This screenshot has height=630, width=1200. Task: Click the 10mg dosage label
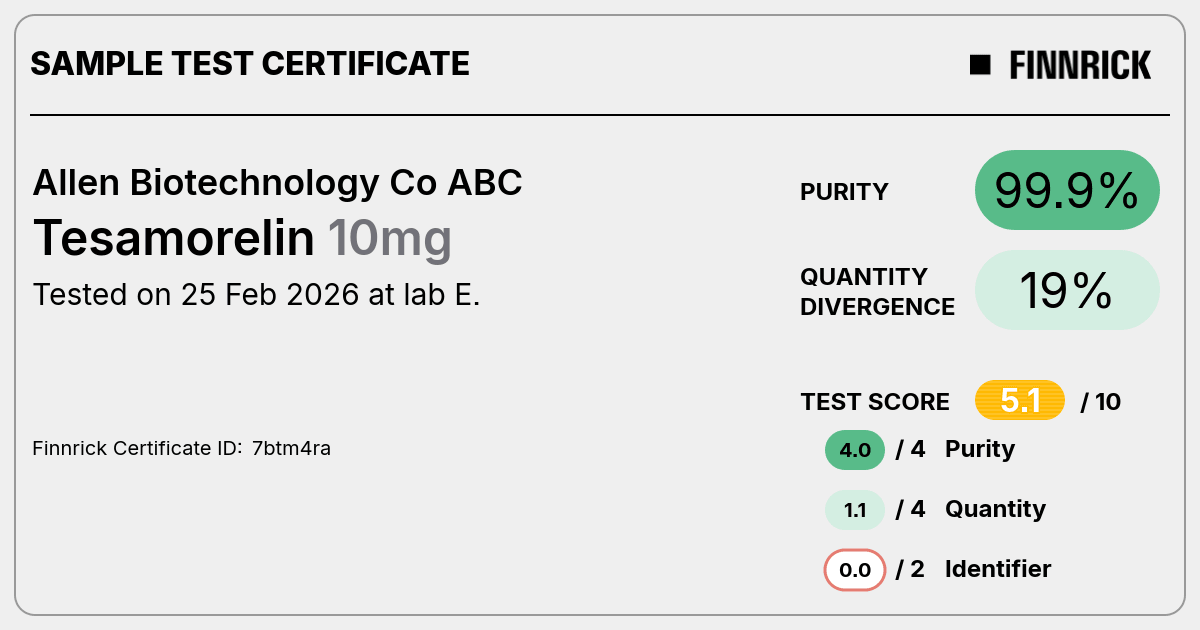click(390, 240)
